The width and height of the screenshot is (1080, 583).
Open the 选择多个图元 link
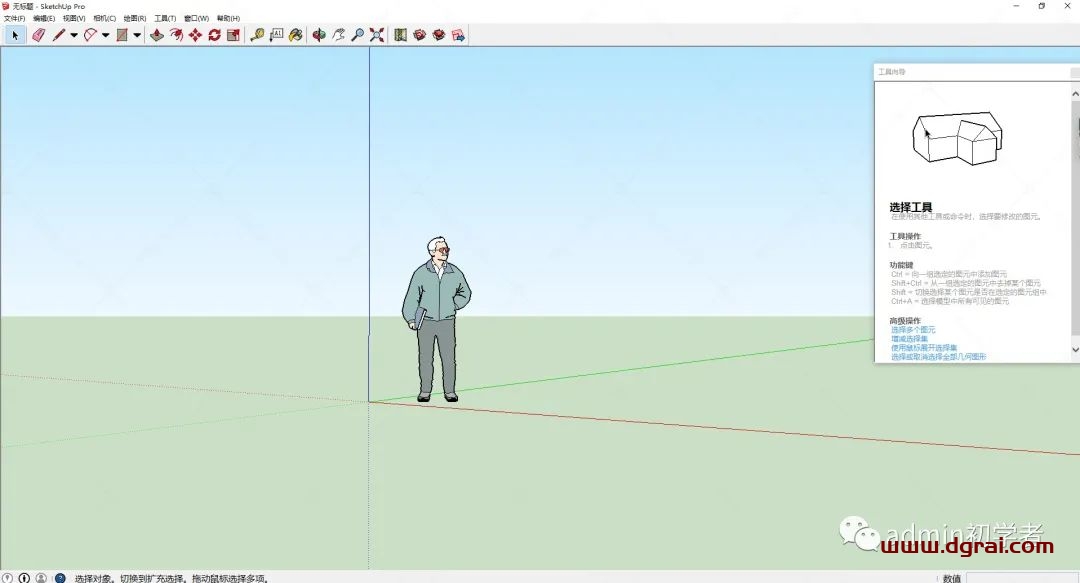tap(913, 330)
